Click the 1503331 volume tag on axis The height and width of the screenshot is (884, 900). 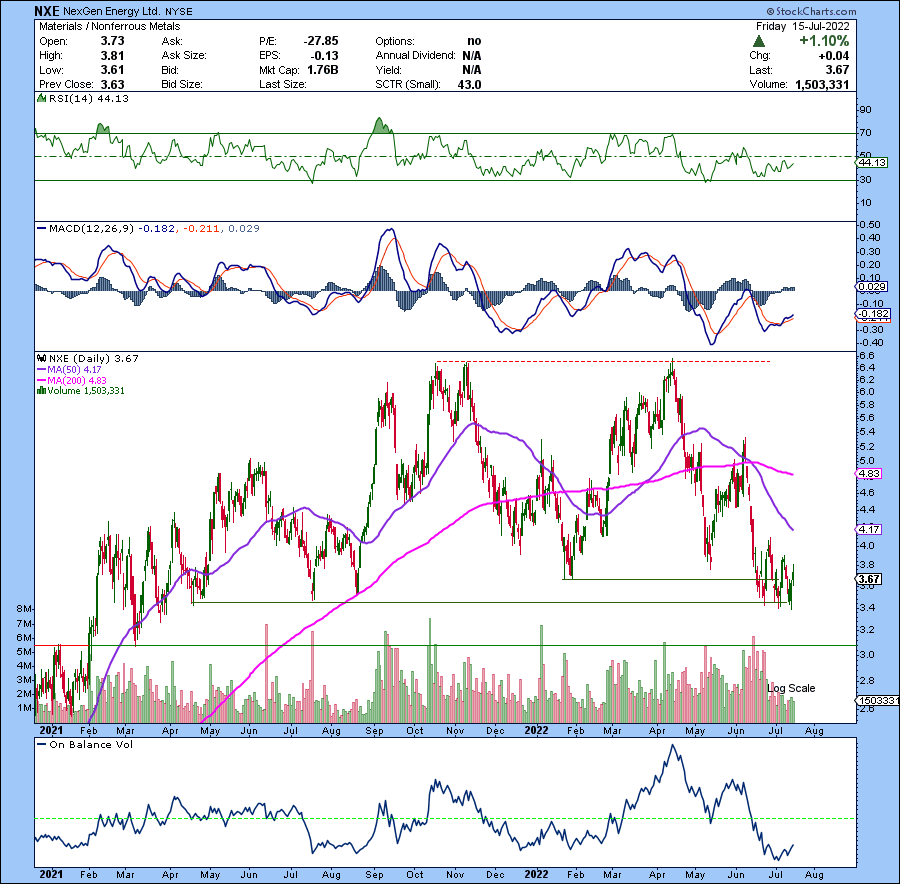click(878, 701)
